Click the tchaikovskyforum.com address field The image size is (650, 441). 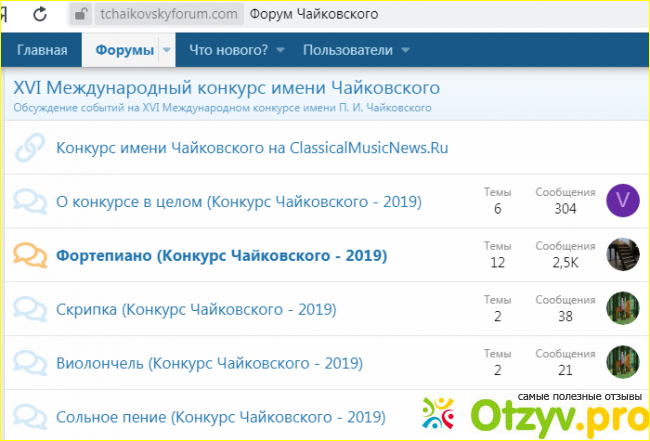click(168, 14)
